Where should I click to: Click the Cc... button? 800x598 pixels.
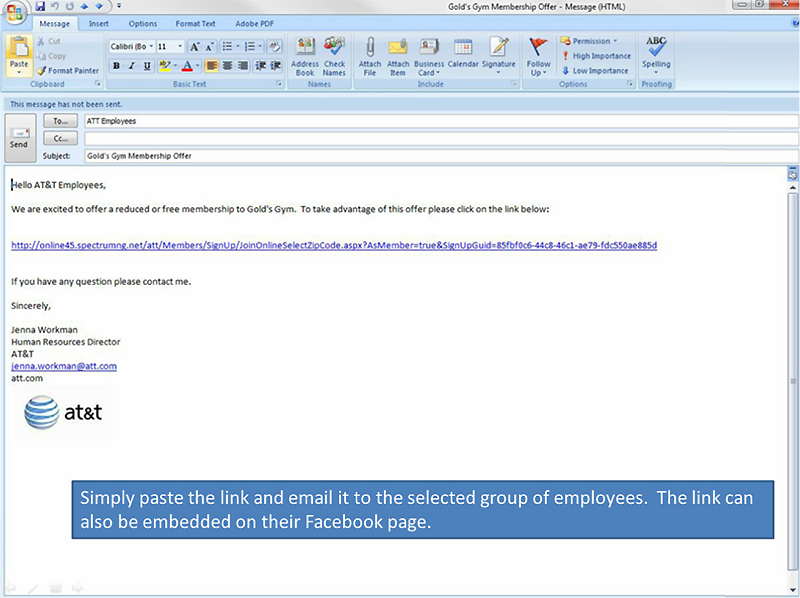click(60, 138)
